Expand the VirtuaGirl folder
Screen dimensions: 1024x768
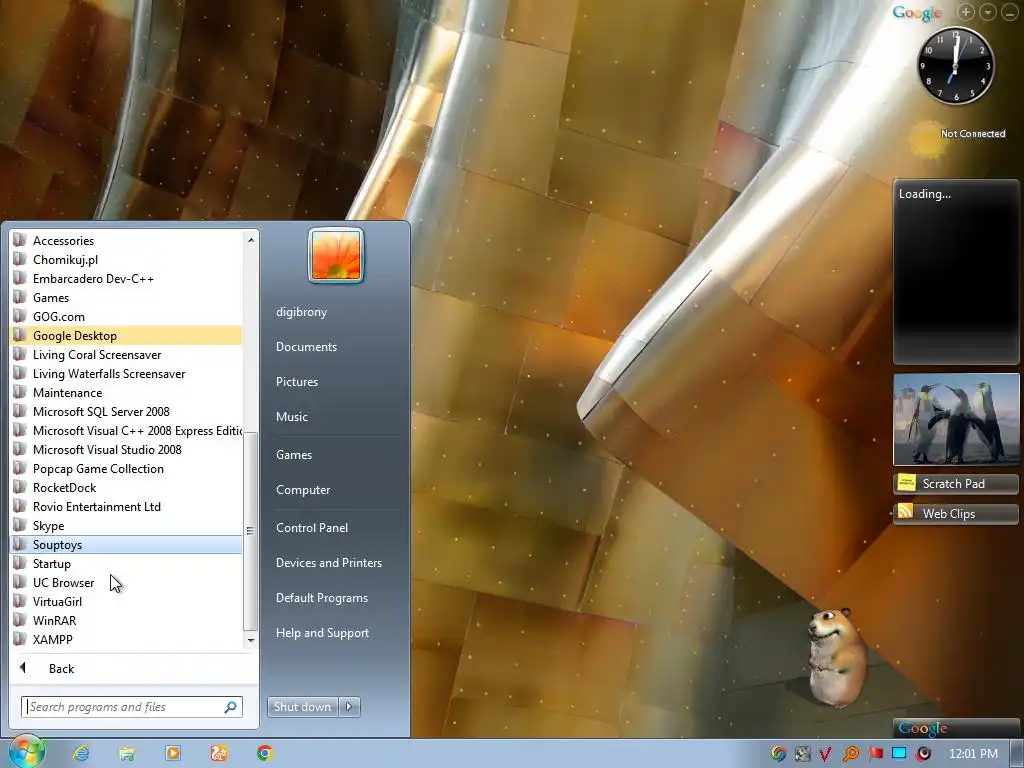pos(126,601)
